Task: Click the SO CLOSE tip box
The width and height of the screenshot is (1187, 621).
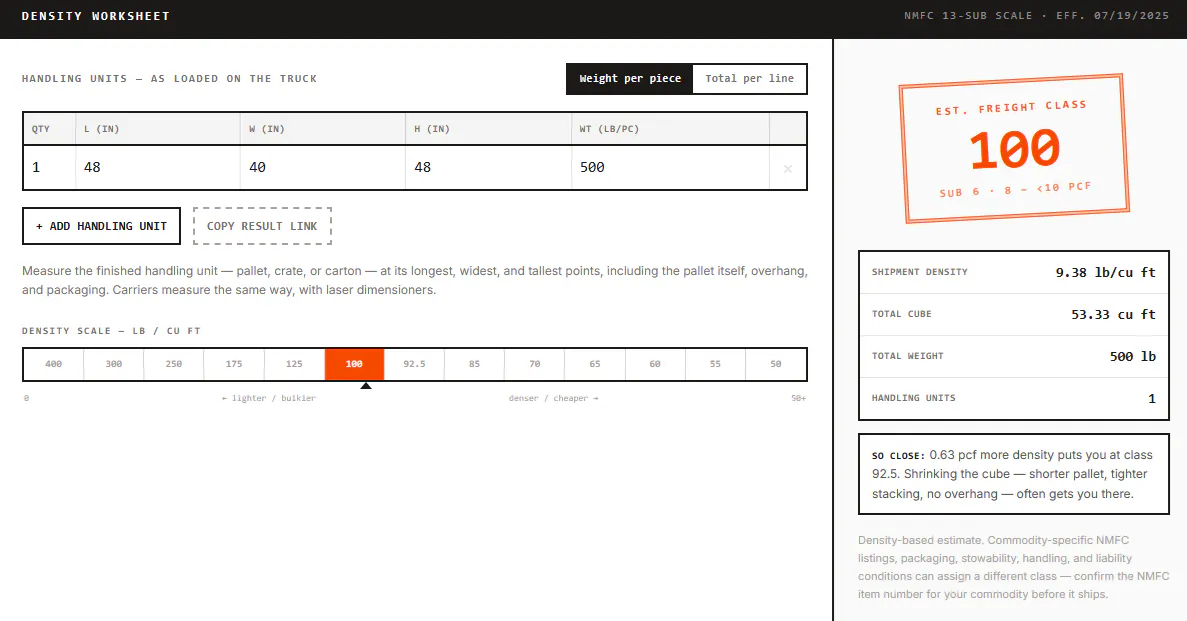Action: coord(1014,474)
